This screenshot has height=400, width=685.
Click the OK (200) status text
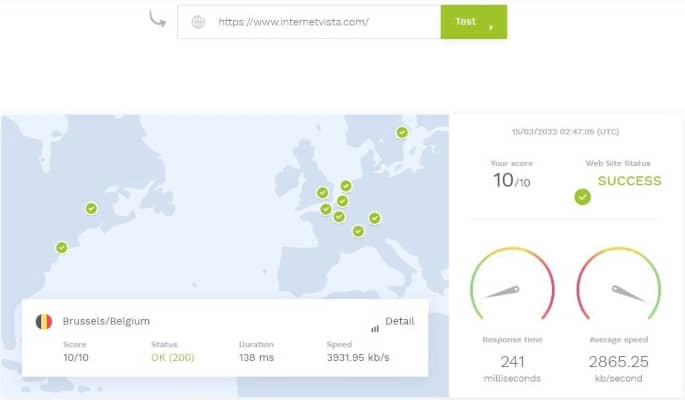173,358
